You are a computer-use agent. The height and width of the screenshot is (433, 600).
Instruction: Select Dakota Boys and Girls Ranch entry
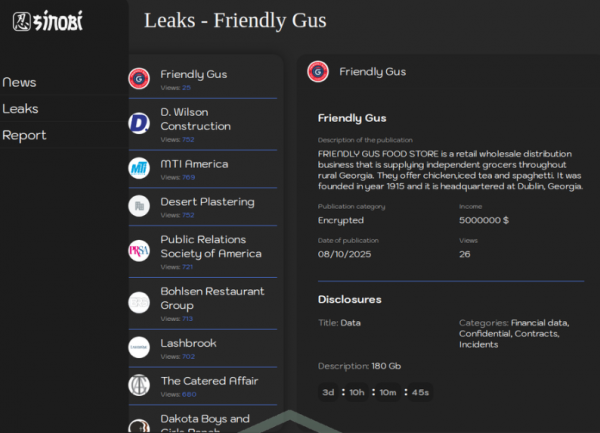click(x=205, y=420)
